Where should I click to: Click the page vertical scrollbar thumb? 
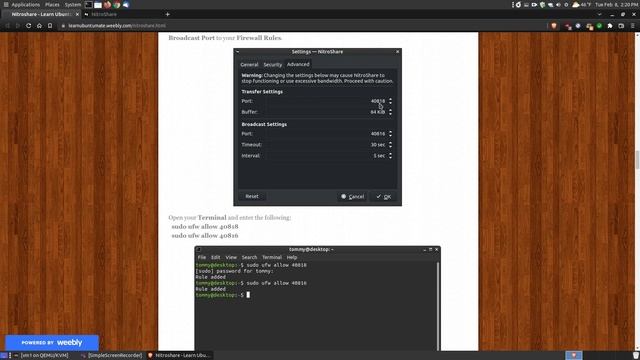click(x=637, y=160)
